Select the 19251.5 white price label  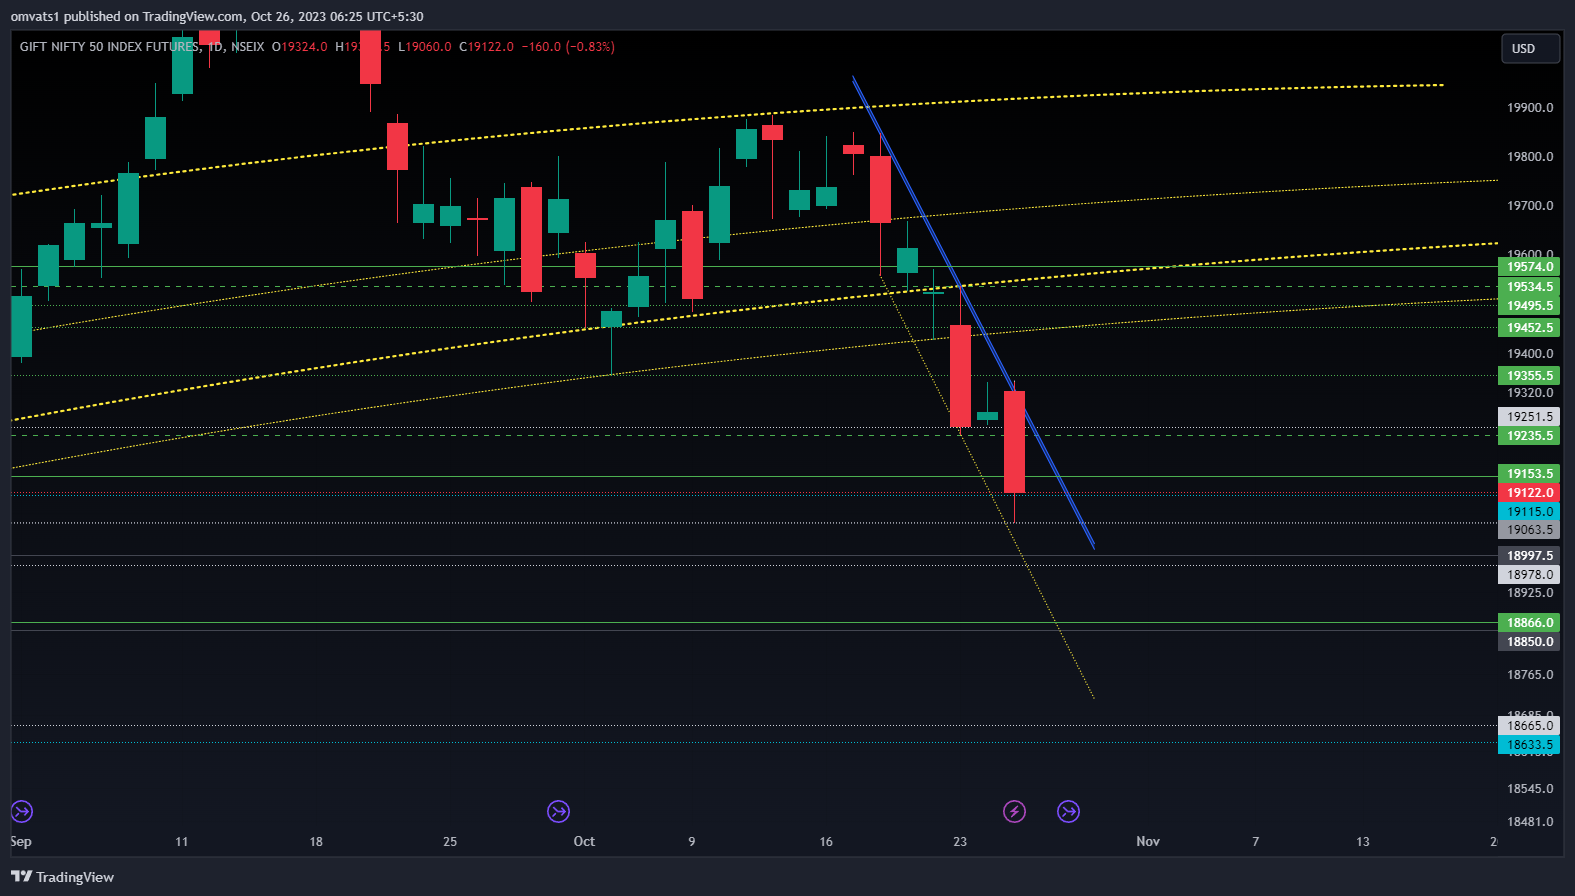[x=1529, y=417]
